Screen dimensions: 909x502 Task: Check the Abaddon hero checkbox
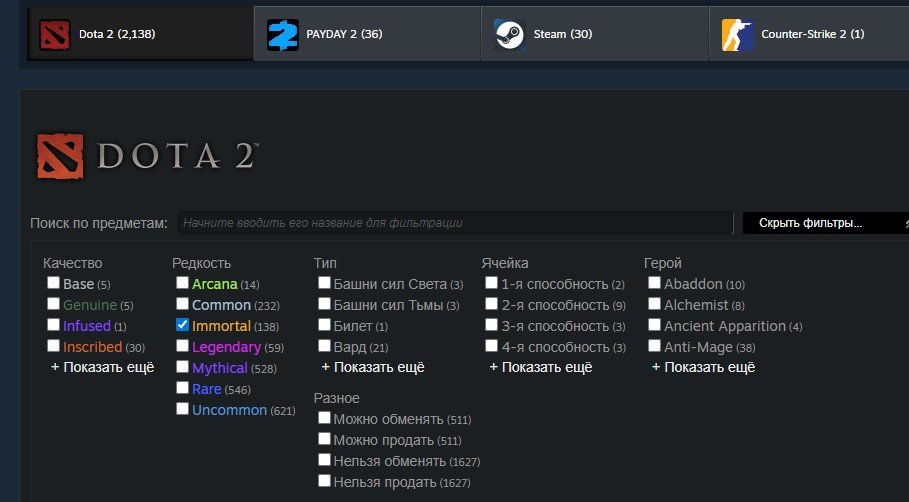654,283
